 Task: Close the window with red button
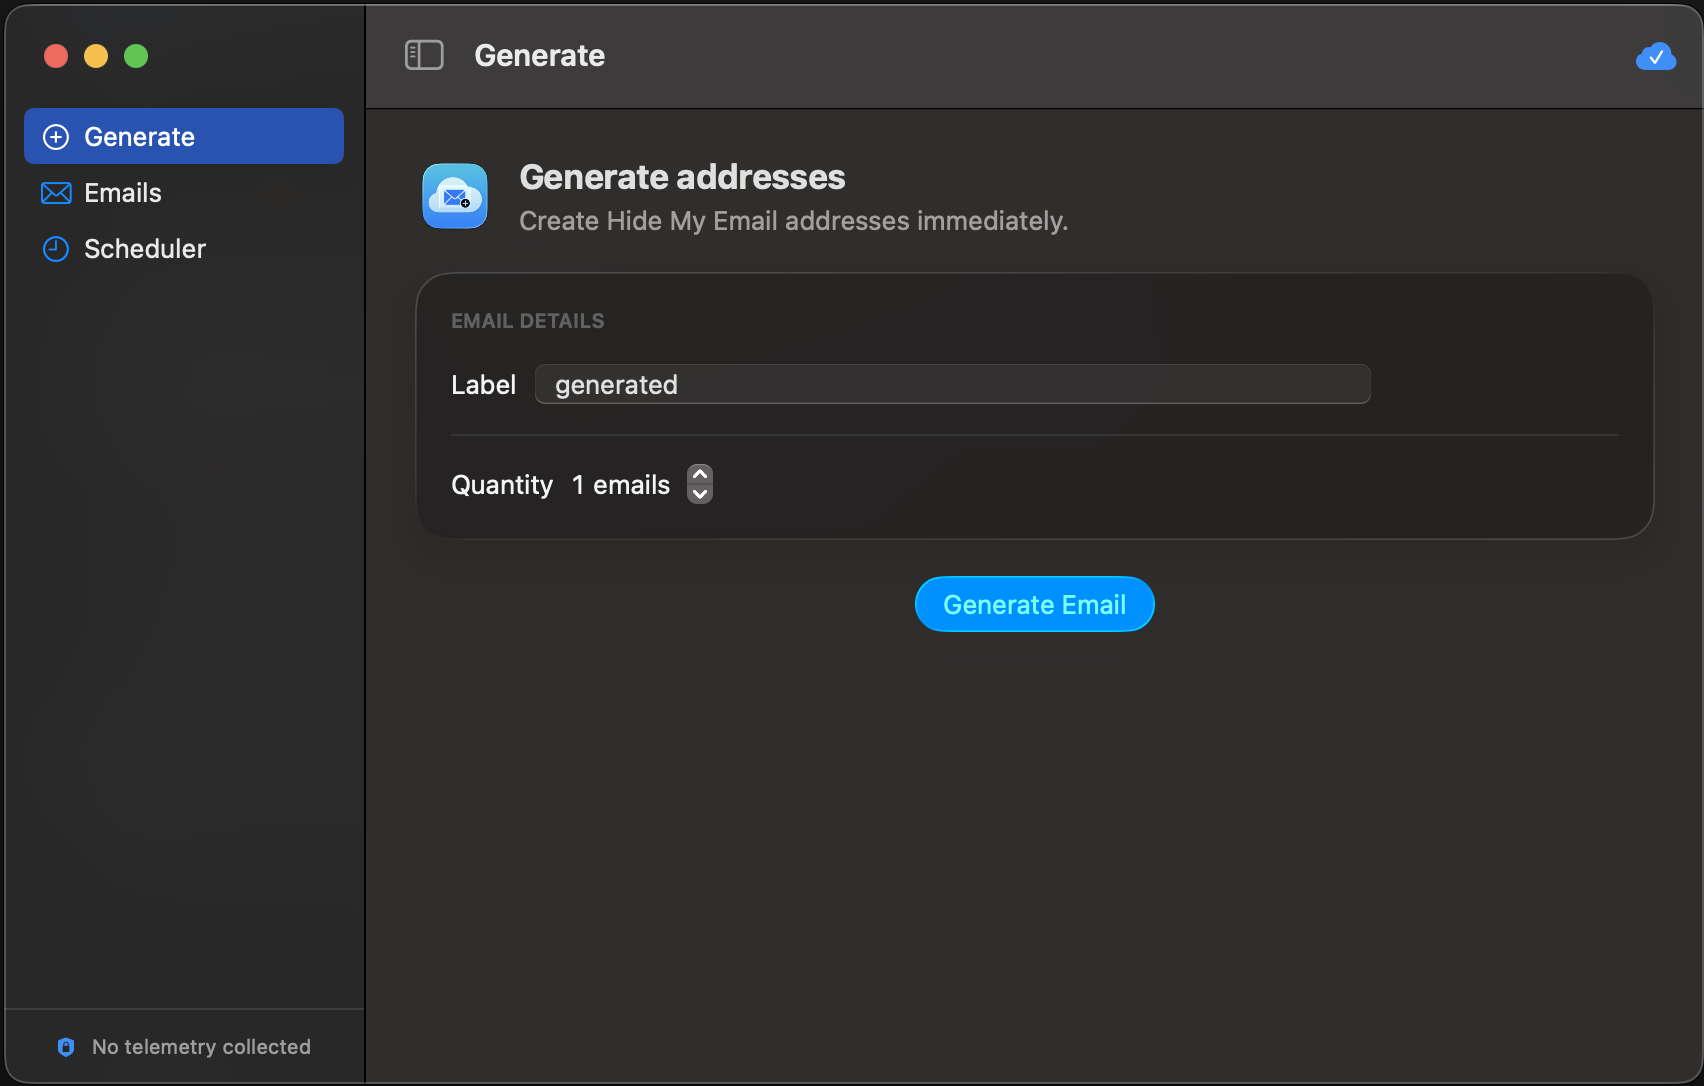(56, 56)
